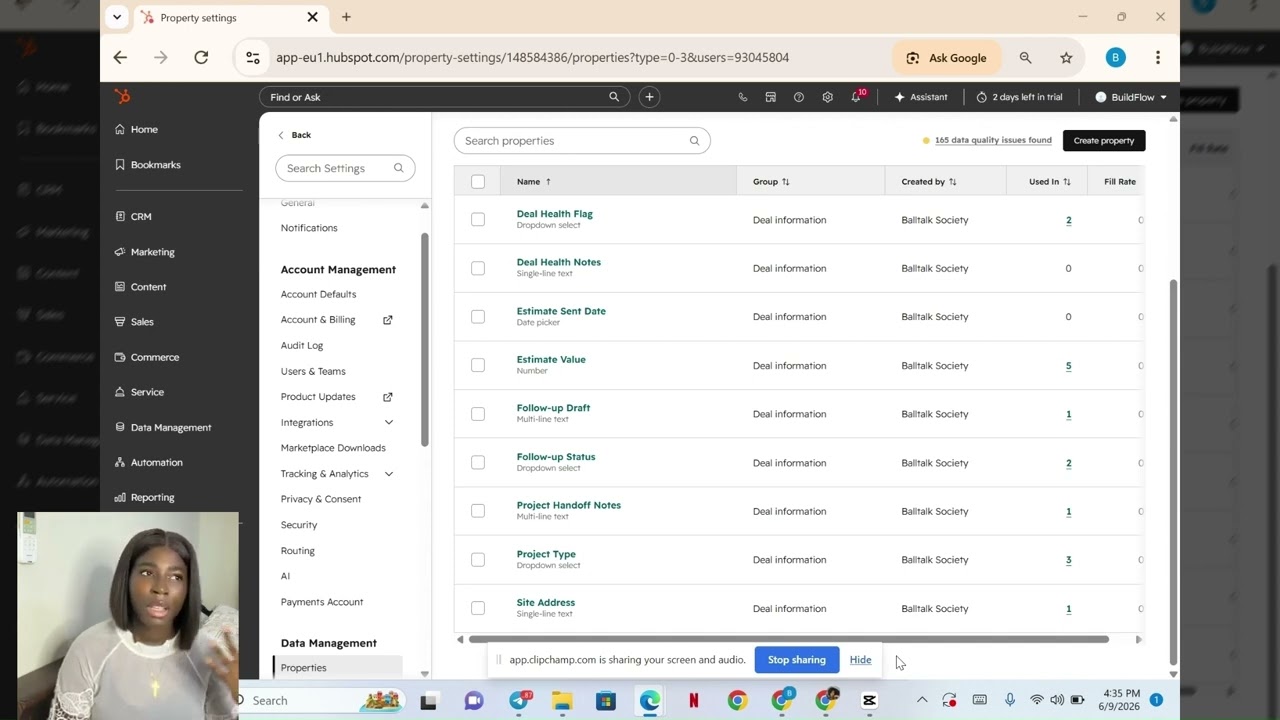Go Back from settings sidebar

pyautogui.click(x=294, y=135)
